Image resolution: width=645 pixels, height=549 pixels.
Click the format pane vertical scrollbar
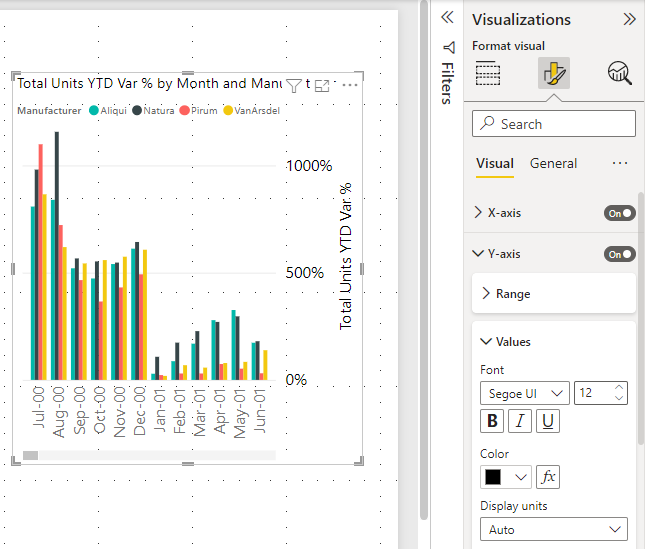pyautogui.click(x=641, y=318)
